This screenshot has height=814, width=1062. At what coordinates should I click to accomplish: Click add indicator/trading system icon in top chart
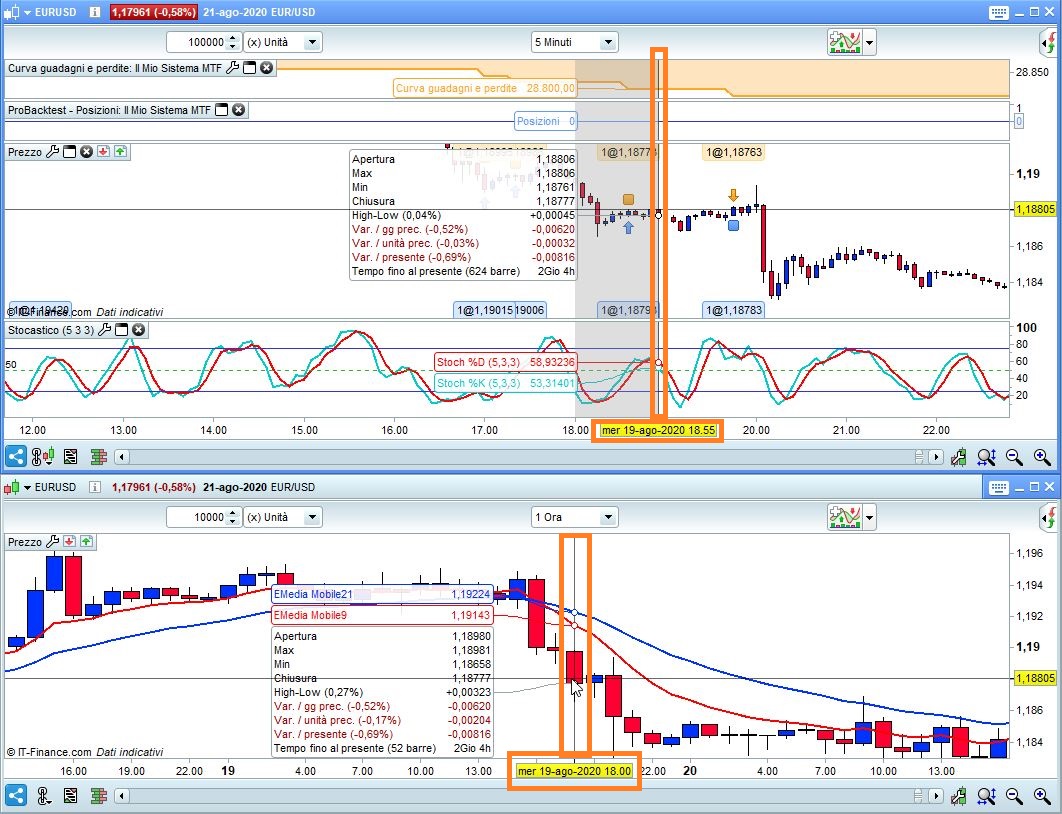pos(844,42)
